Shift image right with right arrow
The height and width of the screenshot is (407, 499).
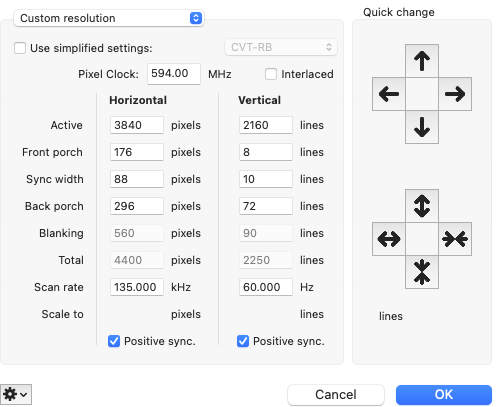[x=455, y=94]
